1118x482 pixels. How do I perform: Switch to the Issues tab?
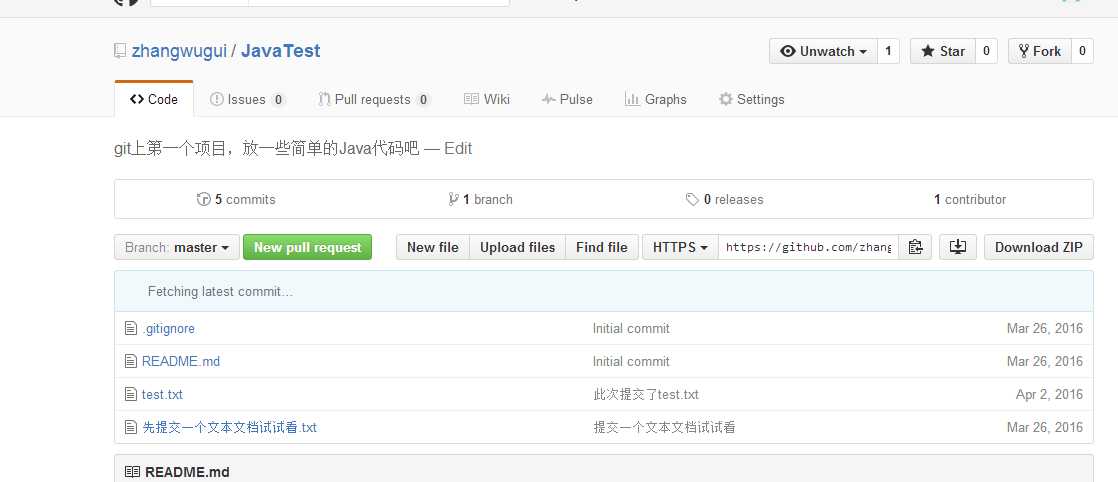pyautogui.click(x=247, y=99)
